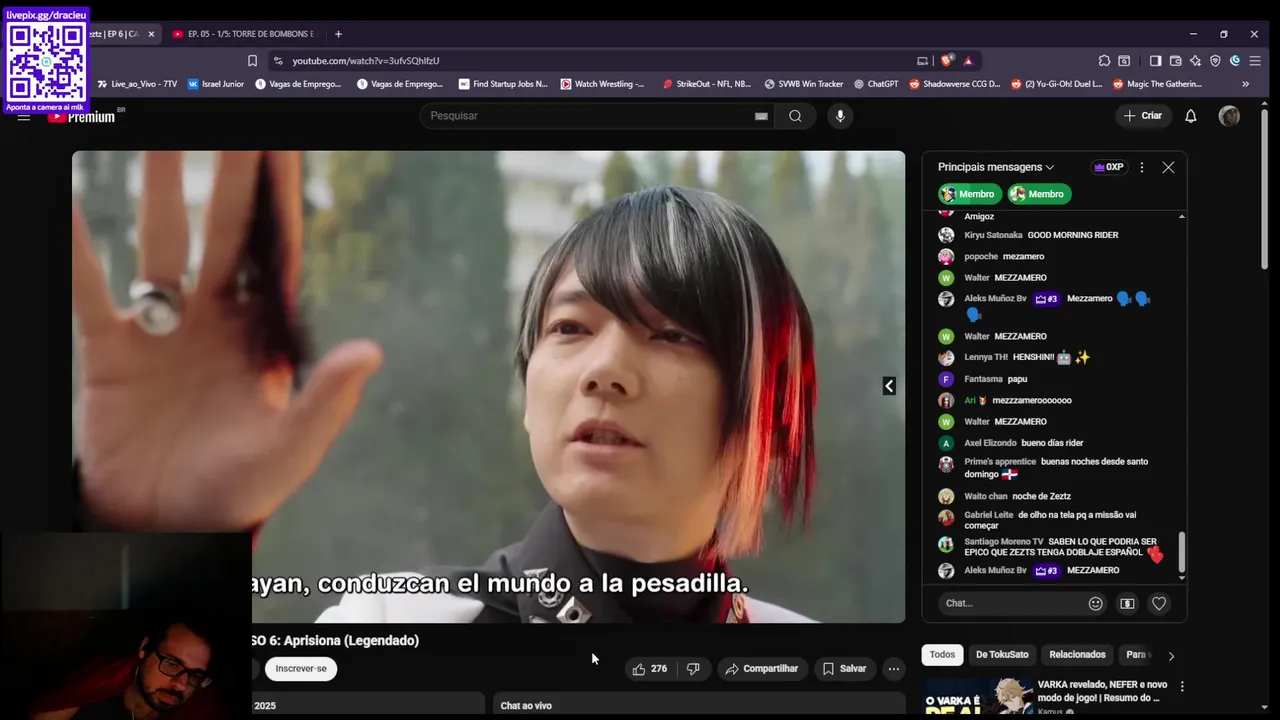
Task: Open the account avatar menu
Action: [1229, 116]
